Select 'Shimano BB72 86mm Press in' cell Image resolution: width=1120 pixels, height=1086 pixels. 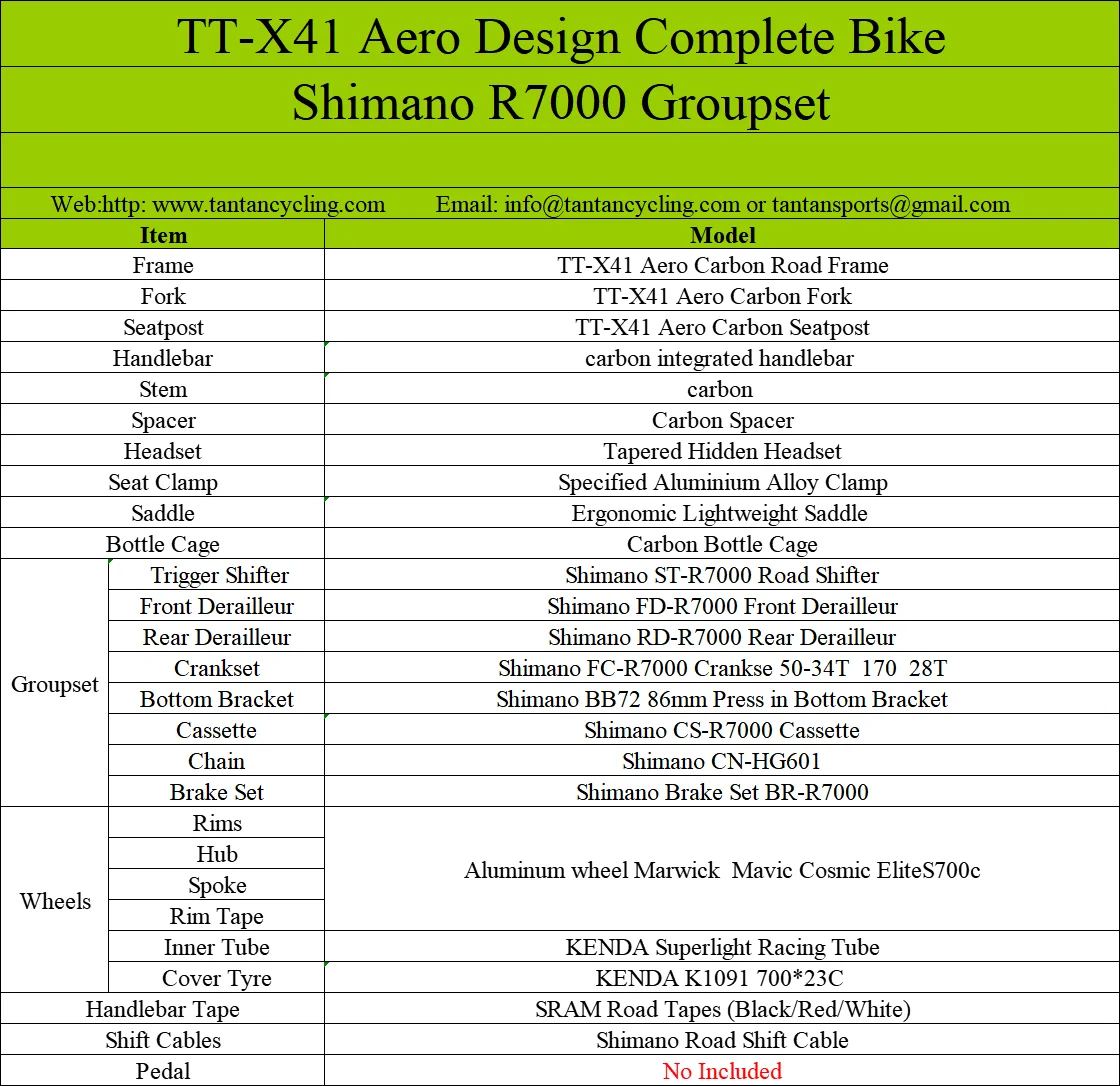(722, 699)
